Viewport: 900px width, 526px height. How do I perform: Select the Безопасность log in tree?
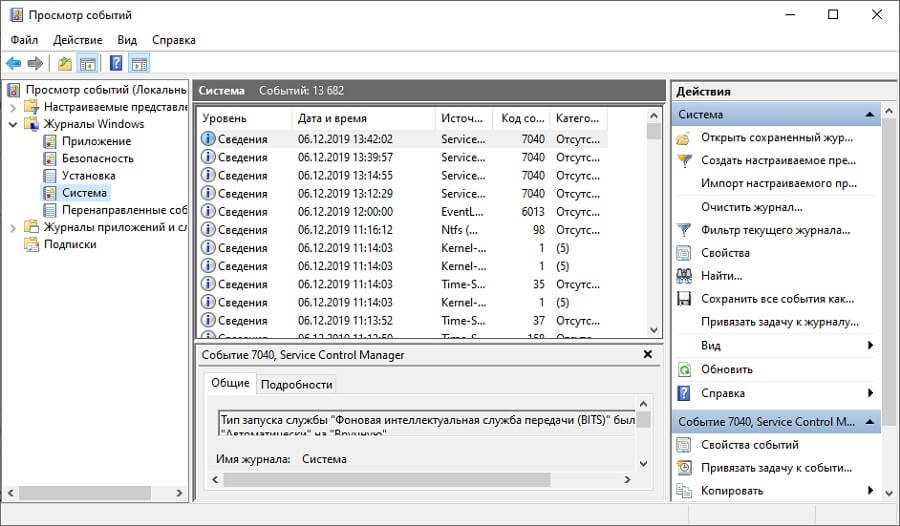(97, 158)
